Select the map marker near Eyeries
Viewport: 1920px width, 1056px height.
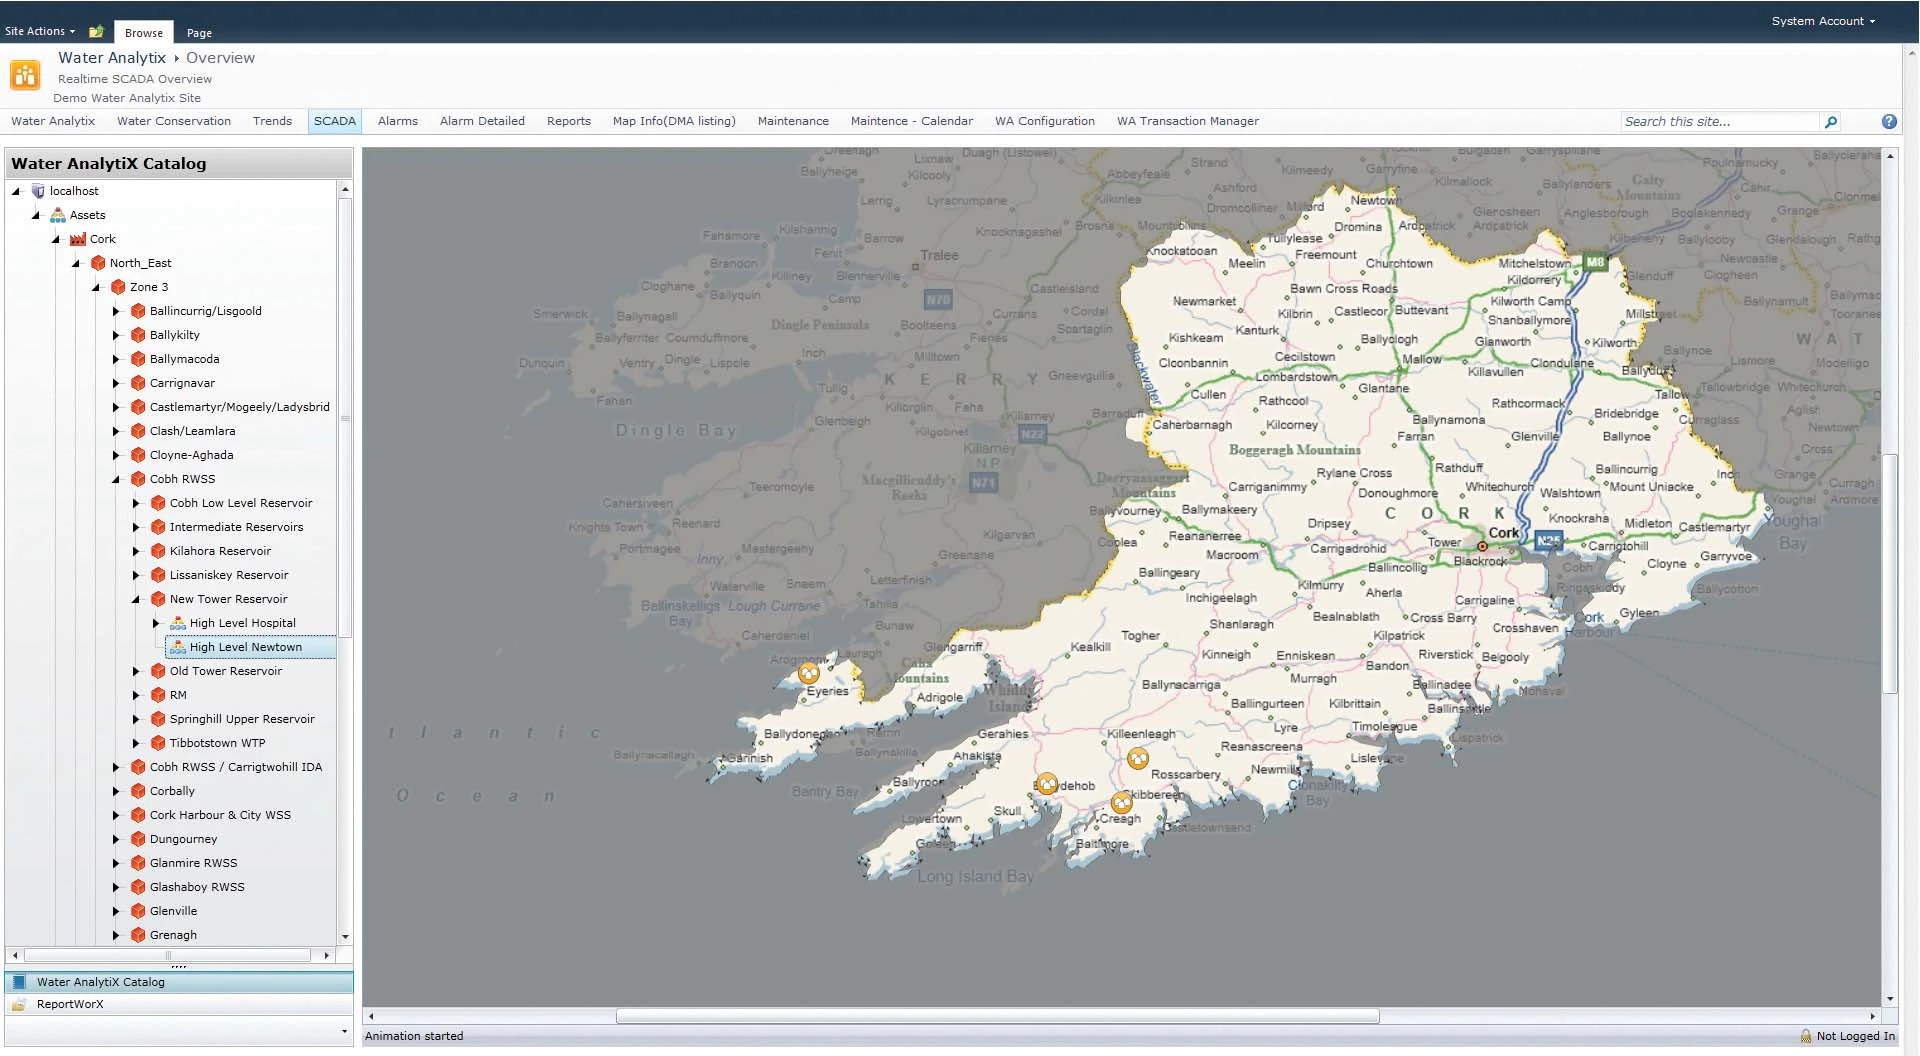pyautogui.click(x=810, y=673)
